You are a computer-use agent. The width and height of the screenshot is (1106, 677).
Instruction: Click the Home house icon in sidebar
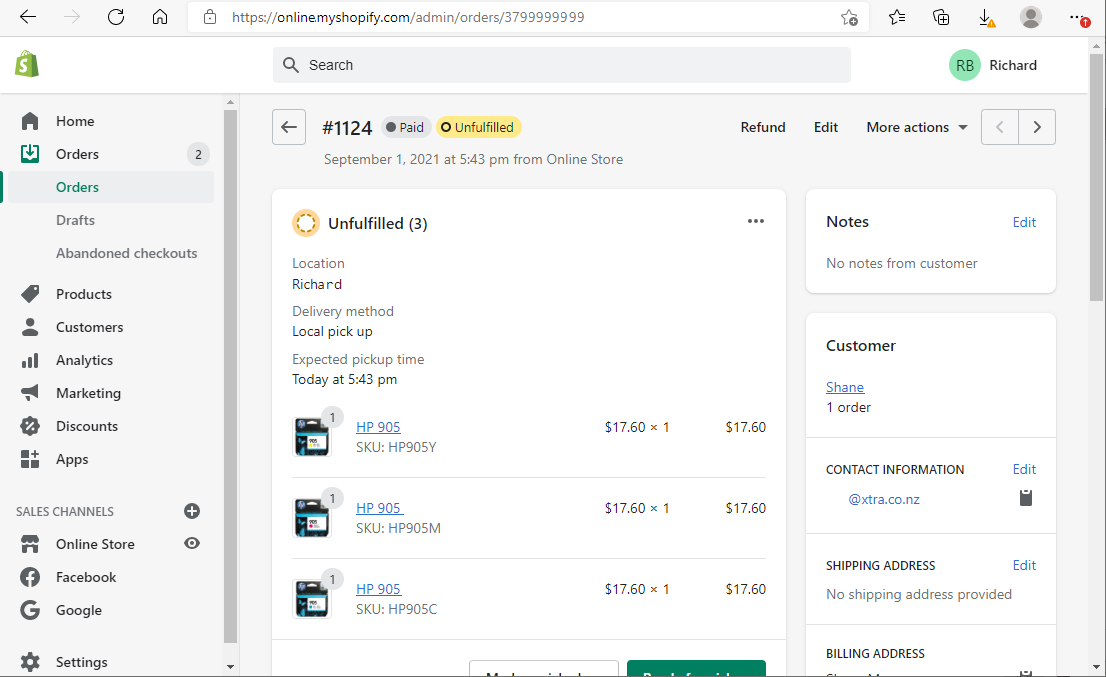30,121
